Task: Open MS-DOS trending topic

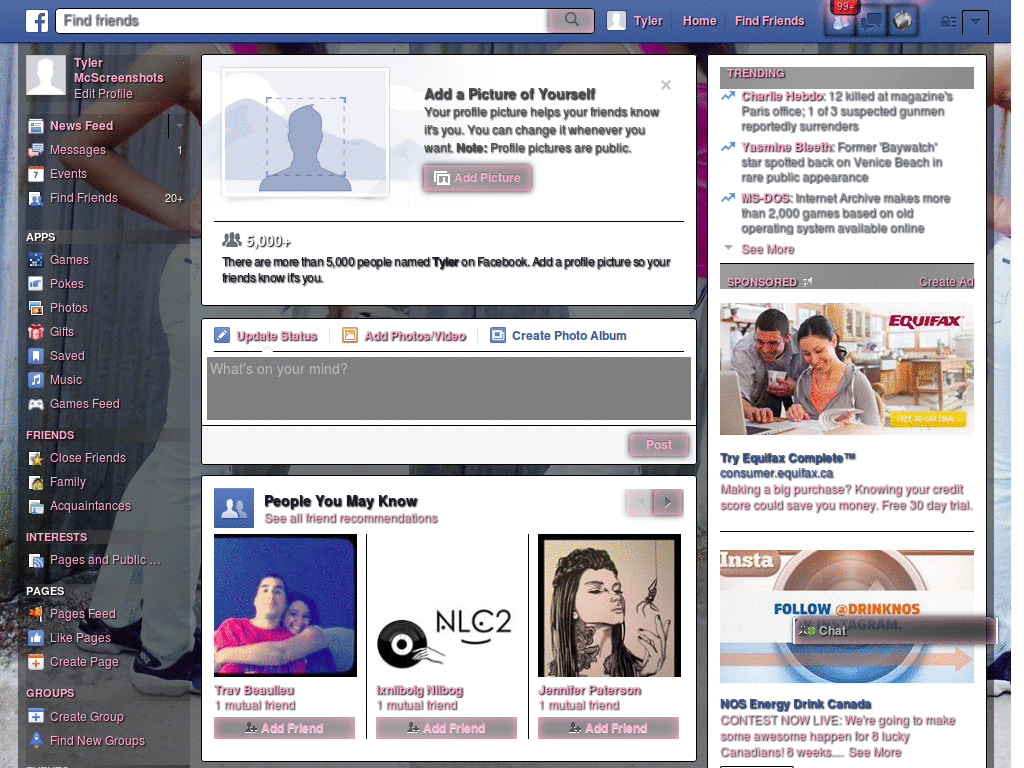Action: pos(766,199)
